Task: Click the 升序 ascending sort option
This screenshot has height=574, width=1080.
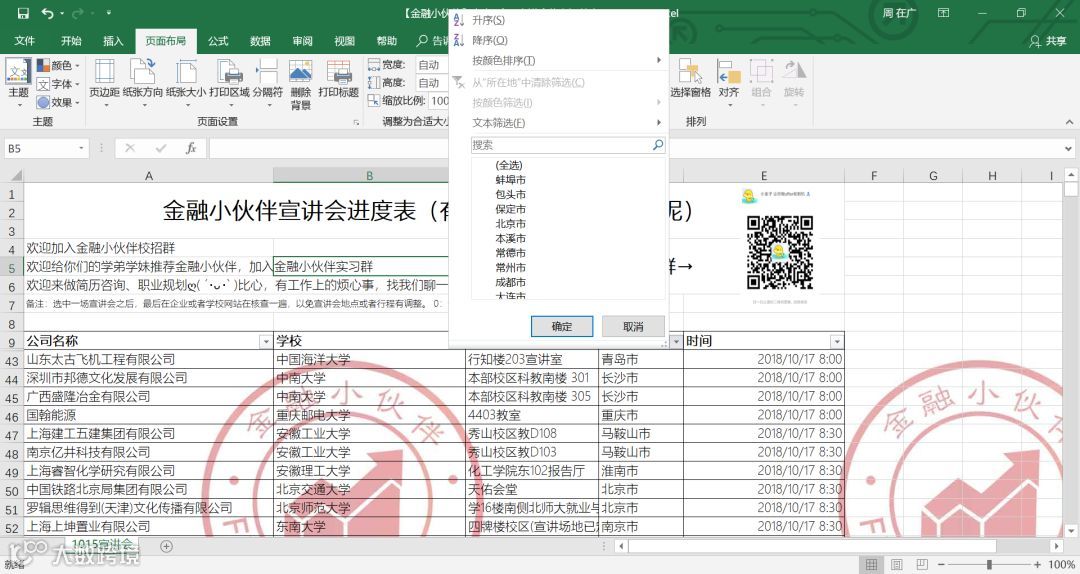Action: click(488, 20)
